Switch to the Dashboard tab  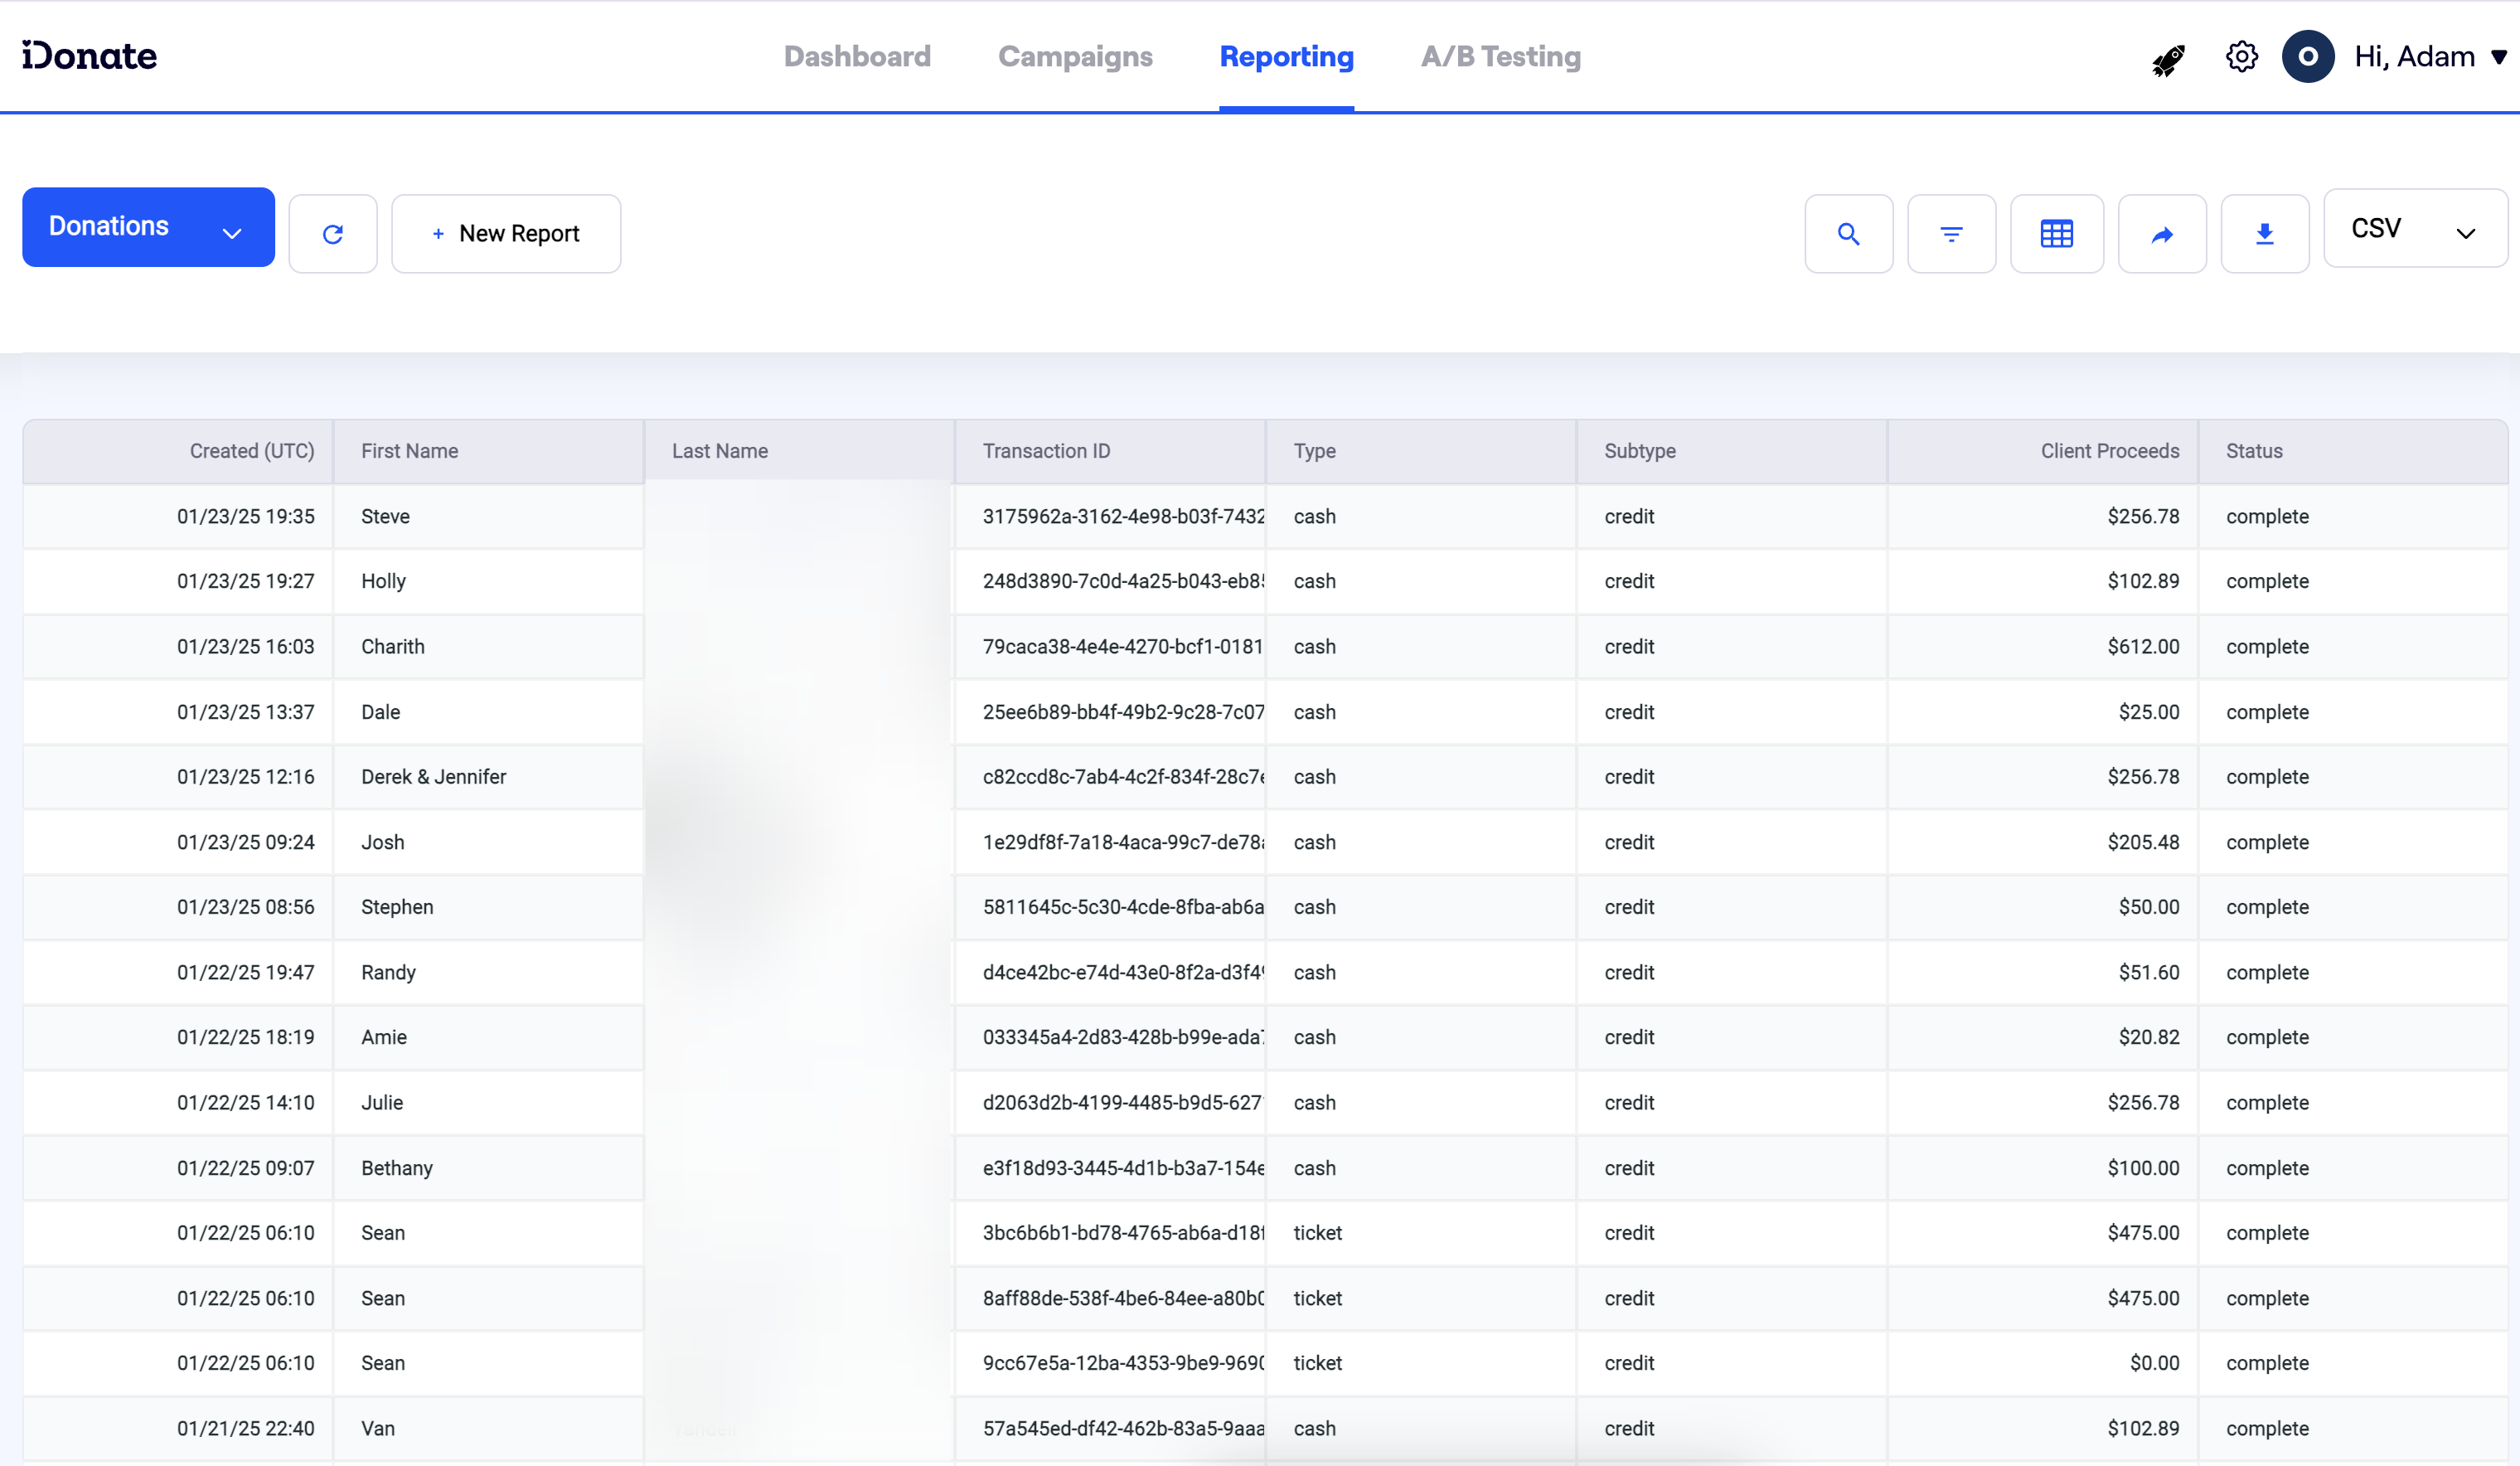coord(857,57)
